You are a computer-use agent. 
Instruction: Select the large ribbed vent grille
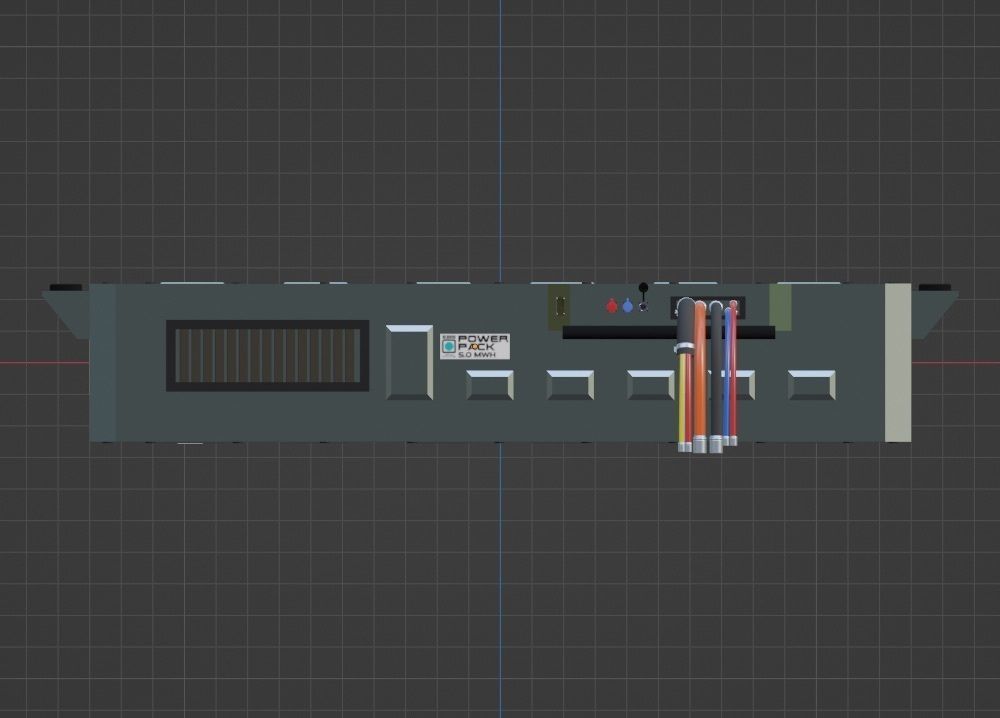pos(268,356)
